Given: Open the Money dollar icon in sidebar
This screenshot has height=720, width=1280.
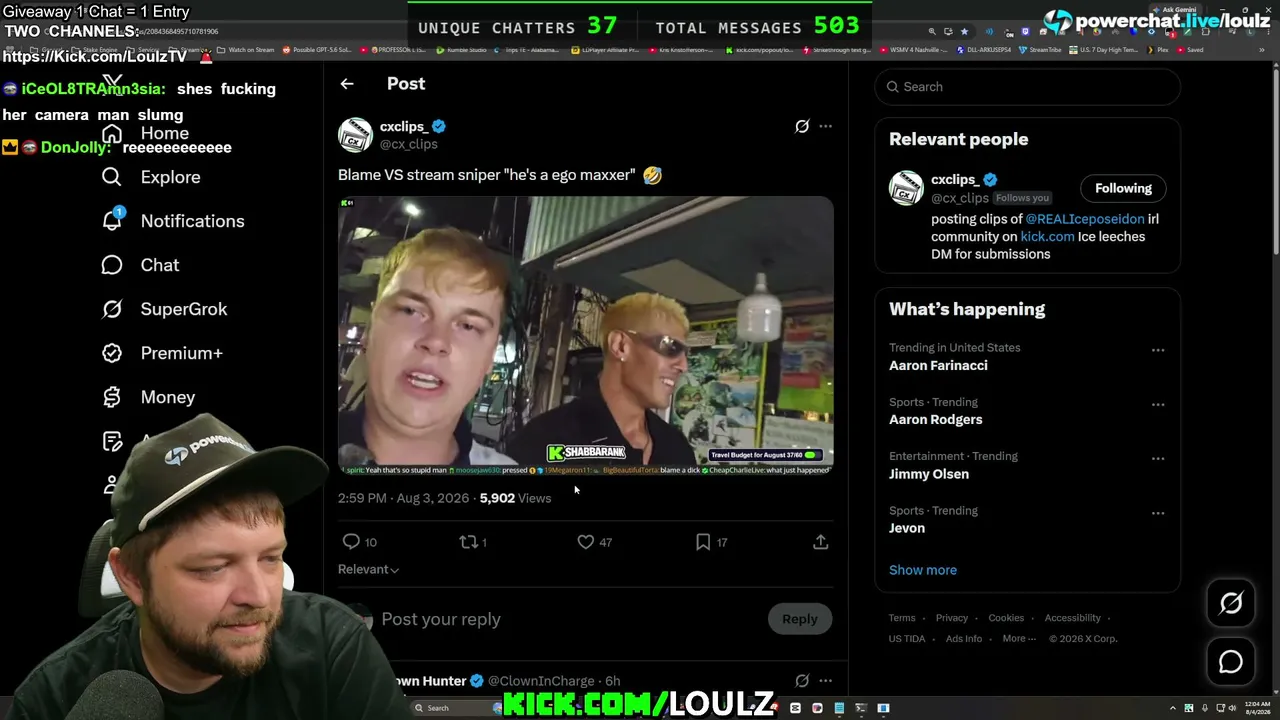Looking at the screenshot, I should 112,397.
